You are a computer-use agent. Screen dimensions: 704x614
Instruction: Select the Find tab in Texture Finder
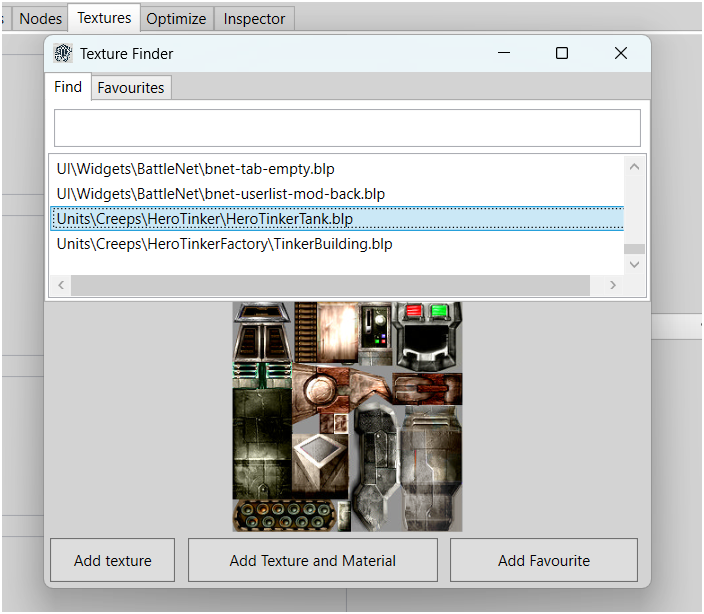68,87
